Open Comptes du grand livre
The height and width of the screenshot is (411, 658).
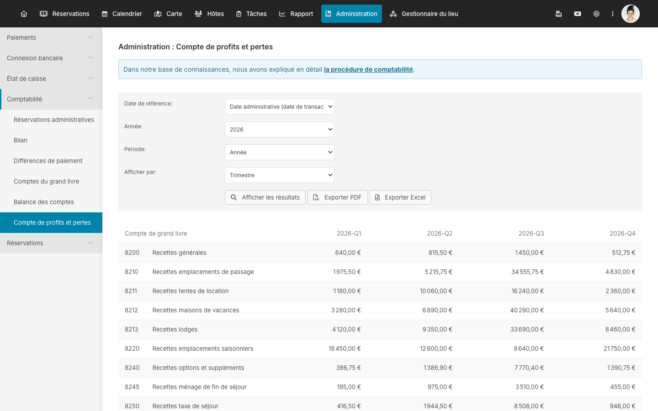point(46,181)
